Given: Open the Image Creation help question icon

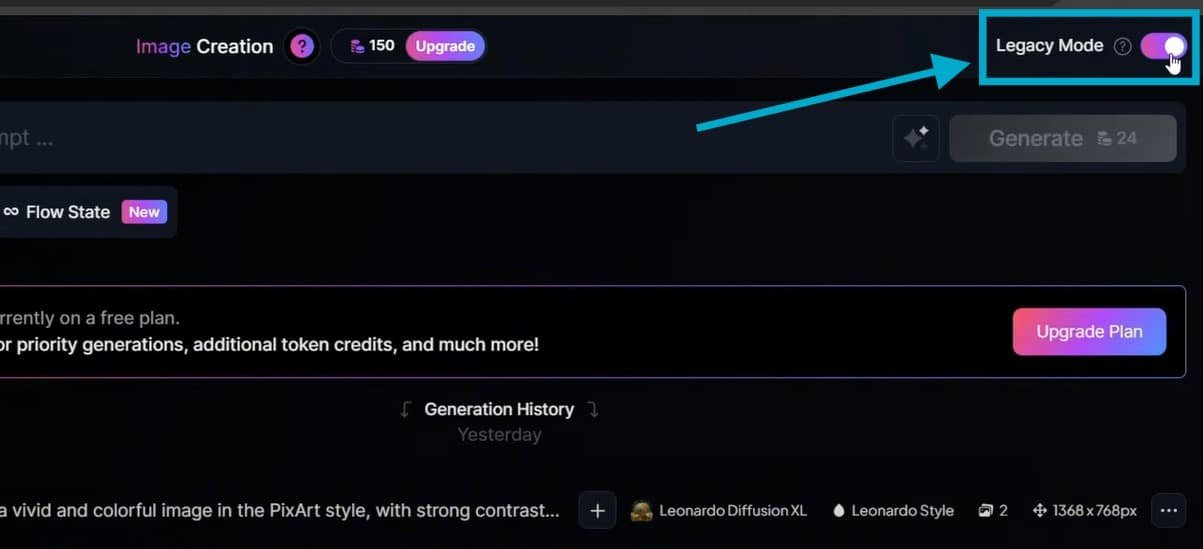Looking at the screenshot, I should coord(302,46).
